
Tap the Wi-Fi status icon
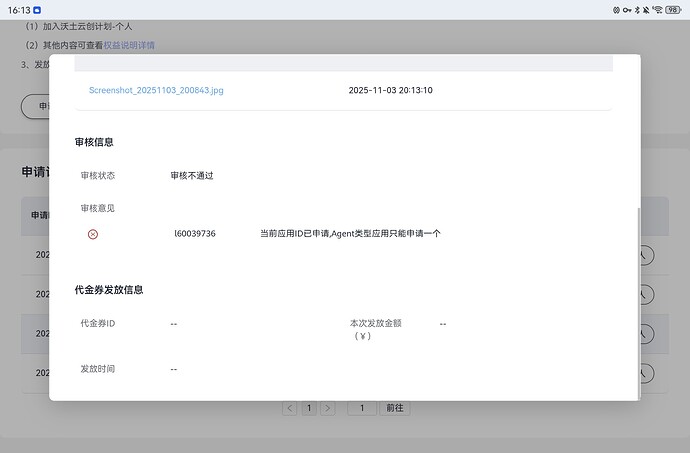coord(657,10)
